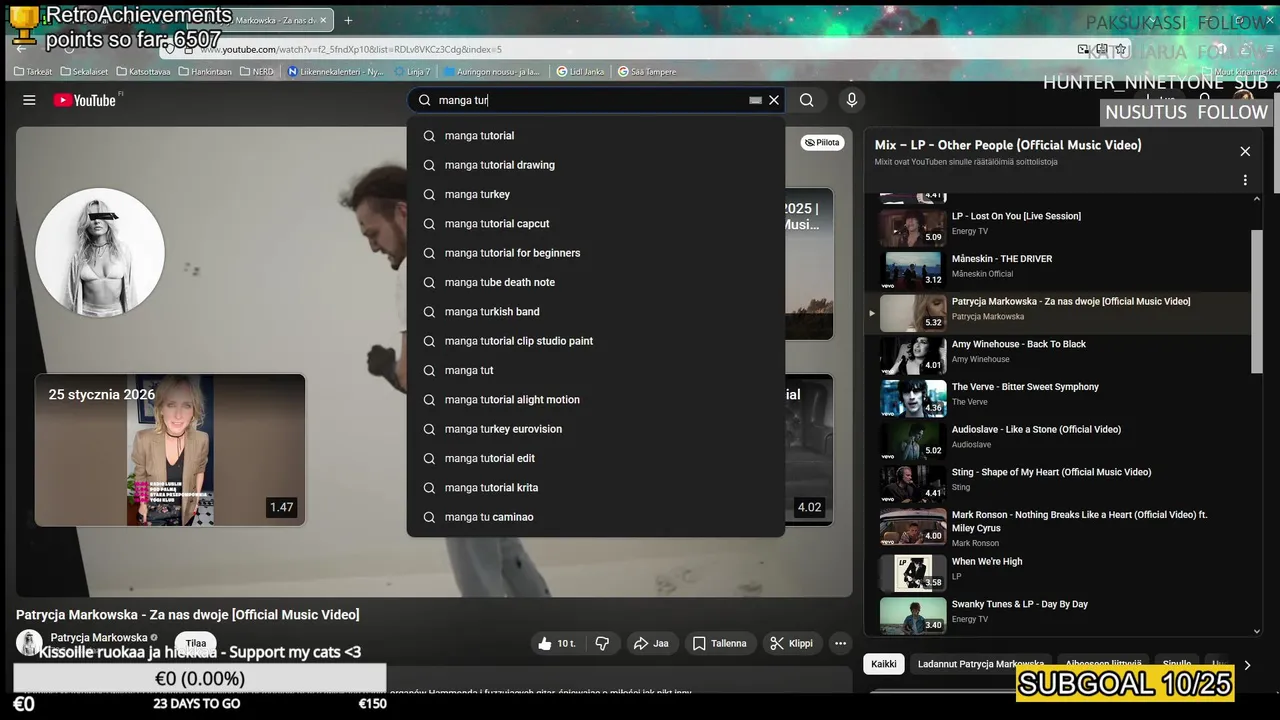The image size is (1280, 720).
Task: Choose suggestion 'manga tut'
Action: pyautogui.click(x=595, y=370)
